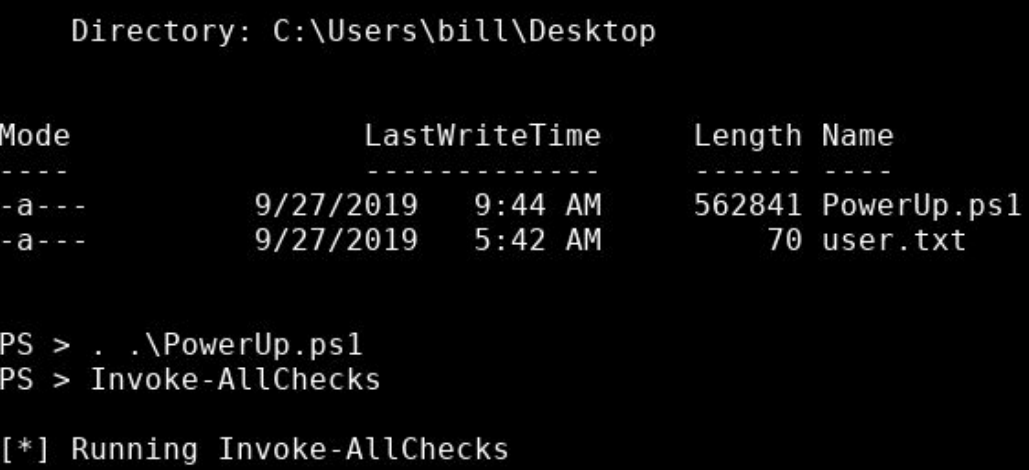Click the 5:42 AM write time
Image resolution: width=1029 pixels, height=470 pixels.
(536, 240)
